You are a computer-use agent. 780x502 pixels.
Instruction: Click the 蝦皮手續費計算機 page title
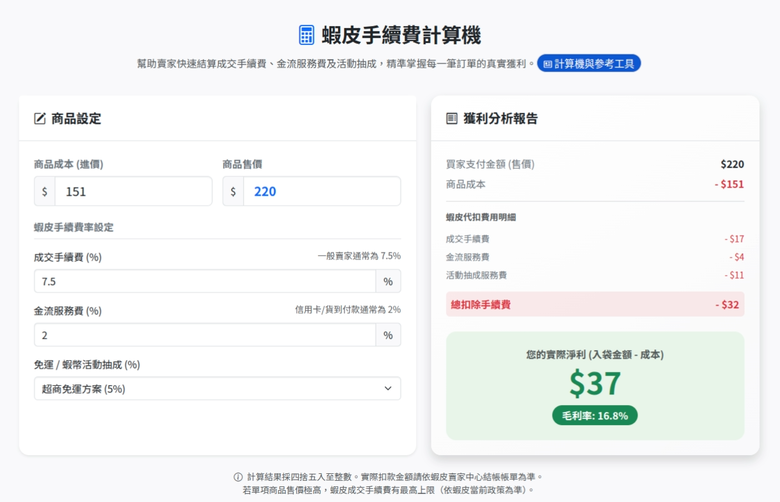pyautogui.click(x=401, y=35)
